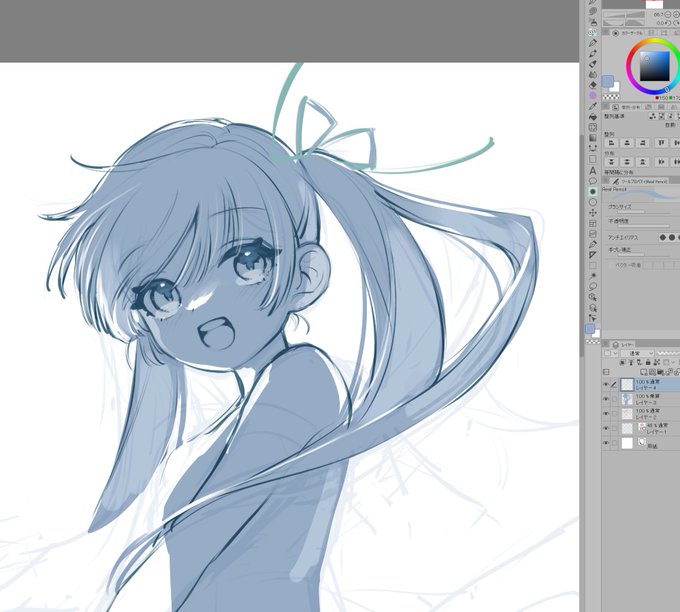Viewport: 680px width, 612px height.
Task: Zoom in in the Navigator panel
Action: click(x=676, y=15)
